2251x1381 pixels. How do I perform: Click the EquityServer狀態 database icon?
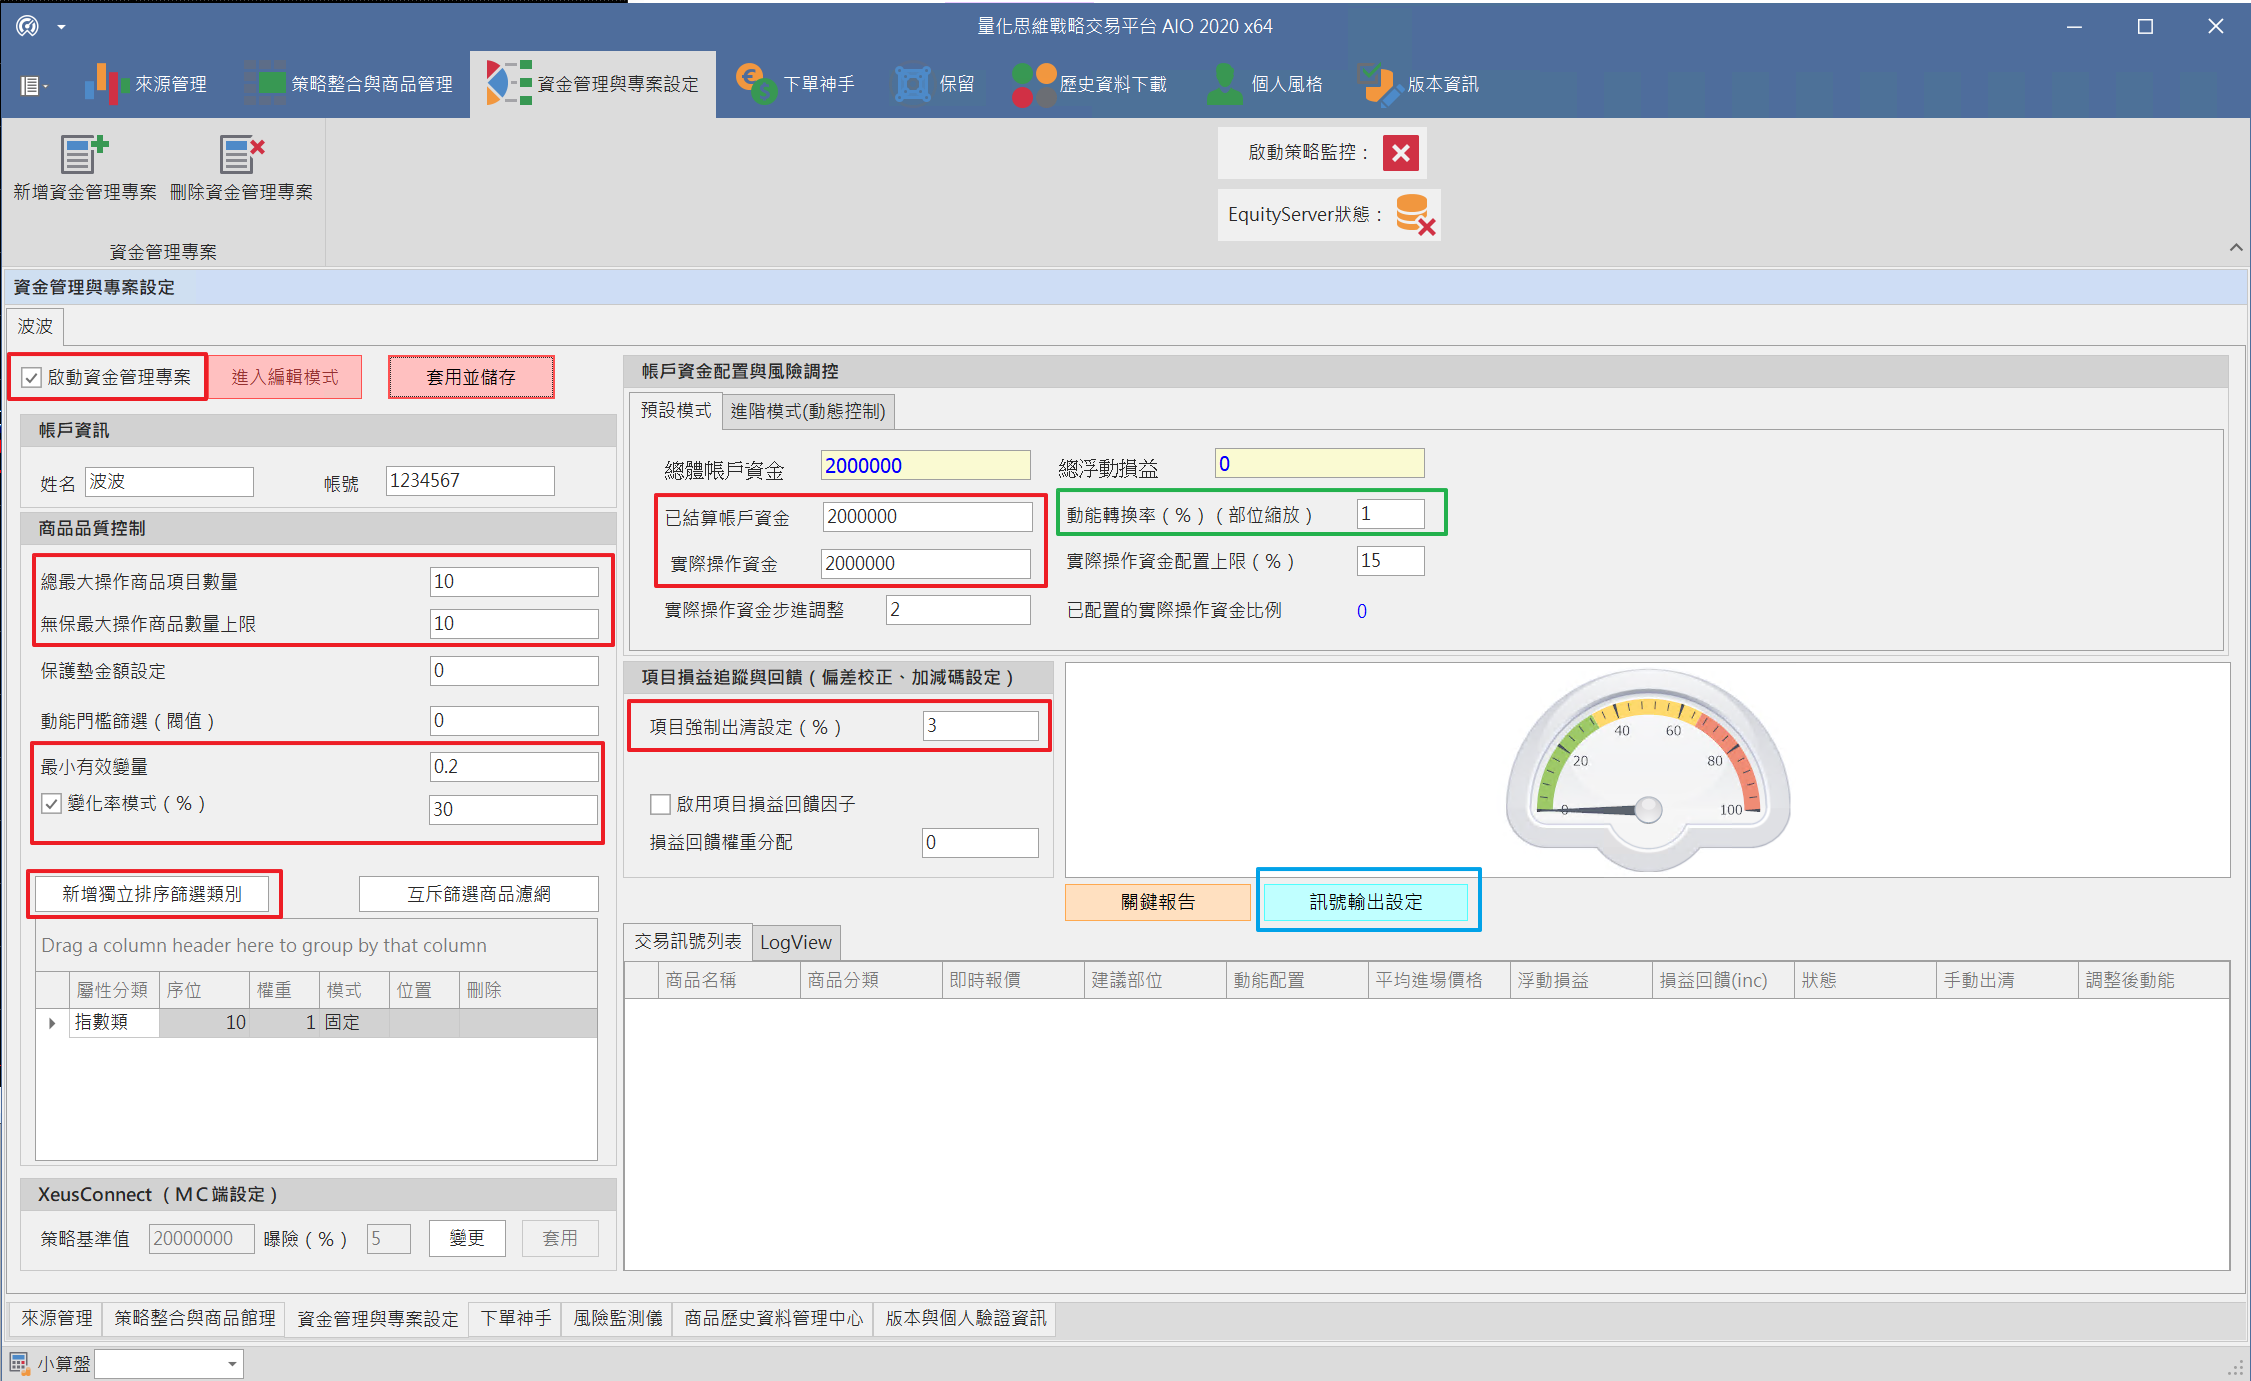(1414, 215)
